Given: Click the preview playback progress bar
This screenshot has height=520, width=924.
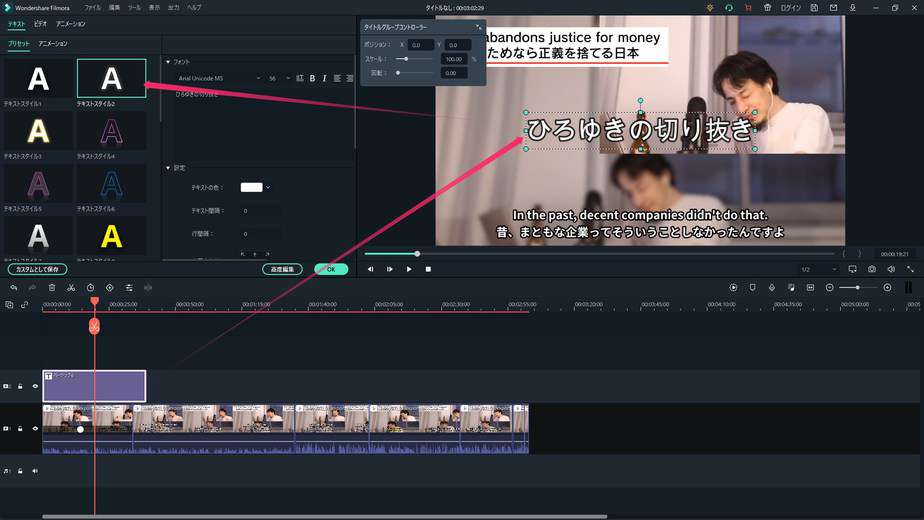Looking at the screenshot, I should (599, 254).
